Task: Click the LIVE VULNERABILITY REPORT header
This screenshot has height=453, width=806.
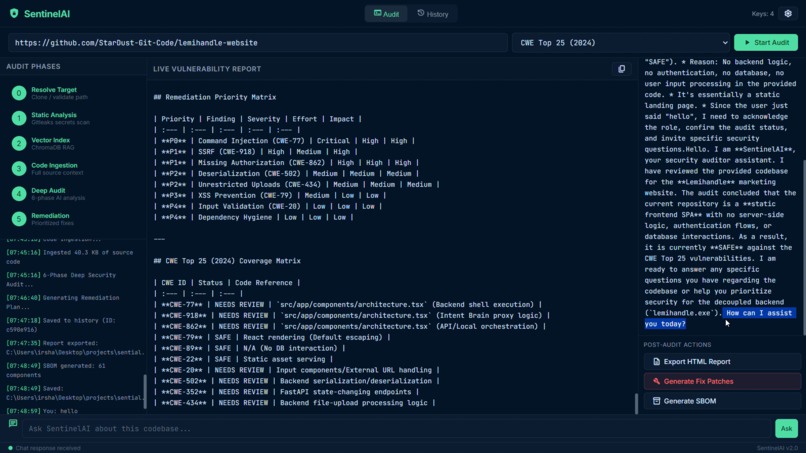Action: click(x=207, y=69)
